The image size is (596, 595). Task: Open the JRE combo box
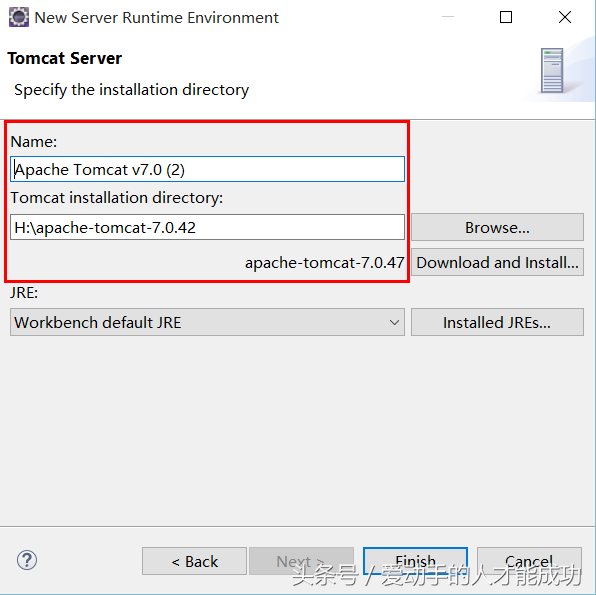point(207,322)
